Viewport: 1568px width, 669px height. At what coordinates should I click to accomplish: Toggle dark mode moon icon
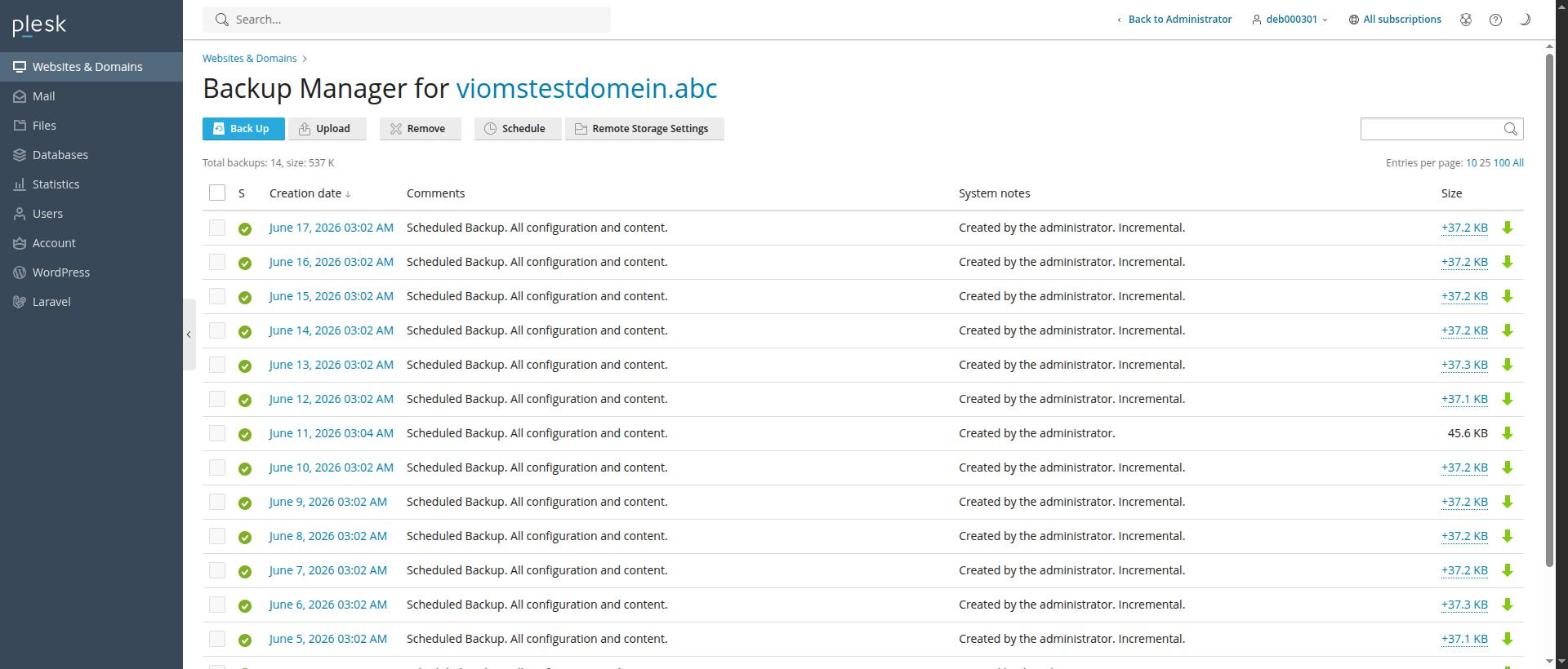pyautogui.click(x=1524, y=19)
